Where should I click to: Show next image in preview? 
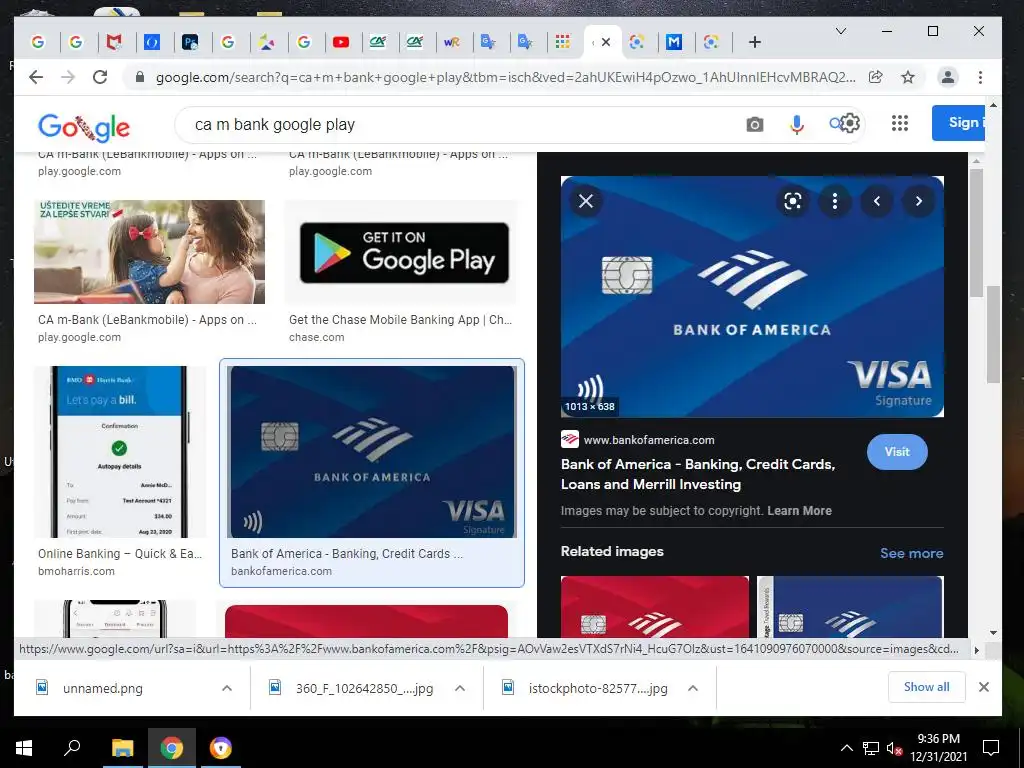(x=919, y=201)
